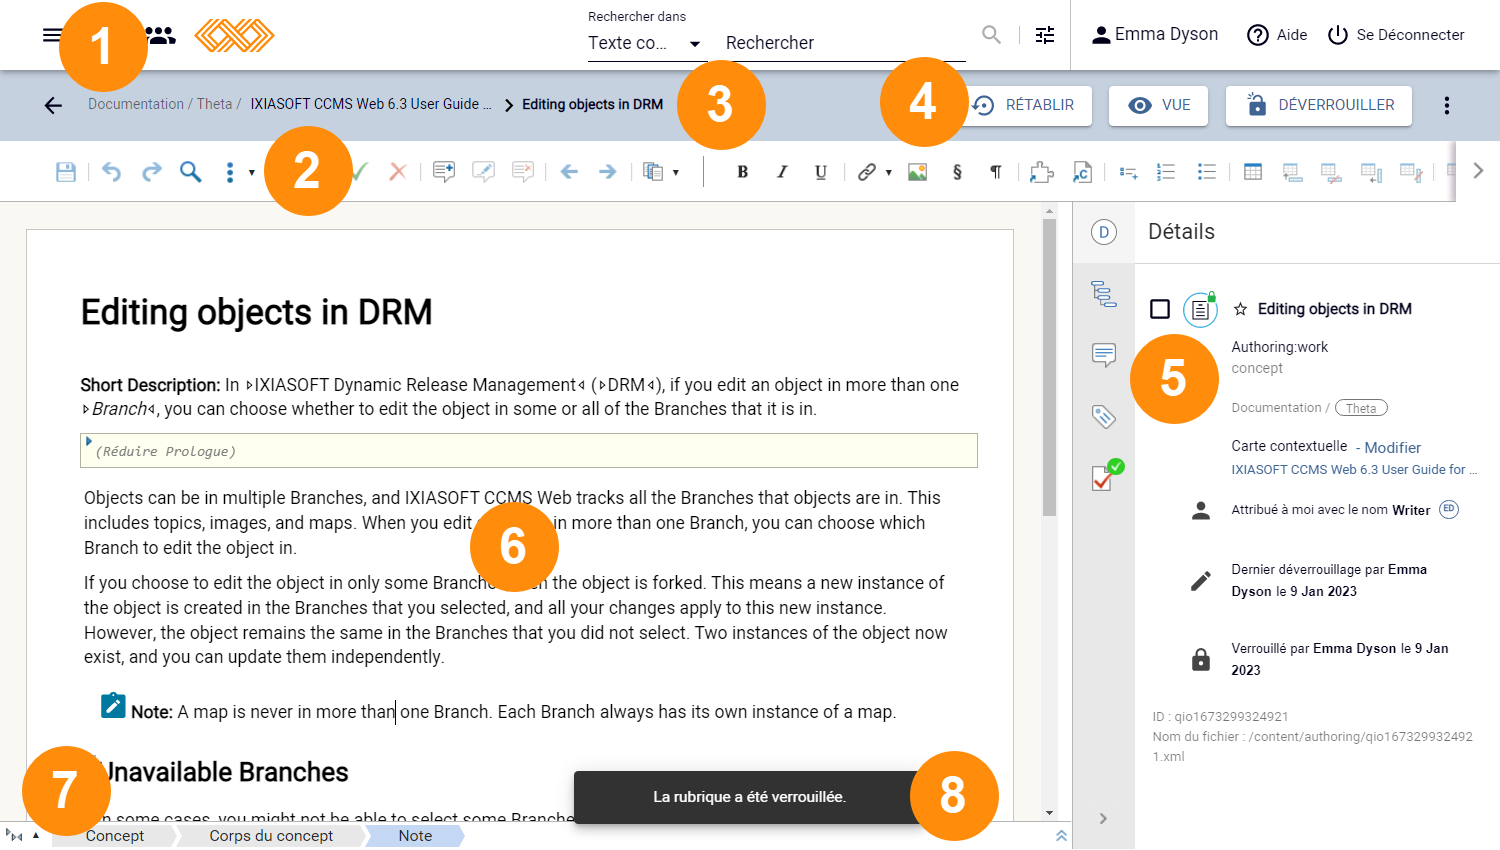This screenshot has width=1500, height=850.
Task: Open the header kebab more-actions menu
Action: point(1447,105)
